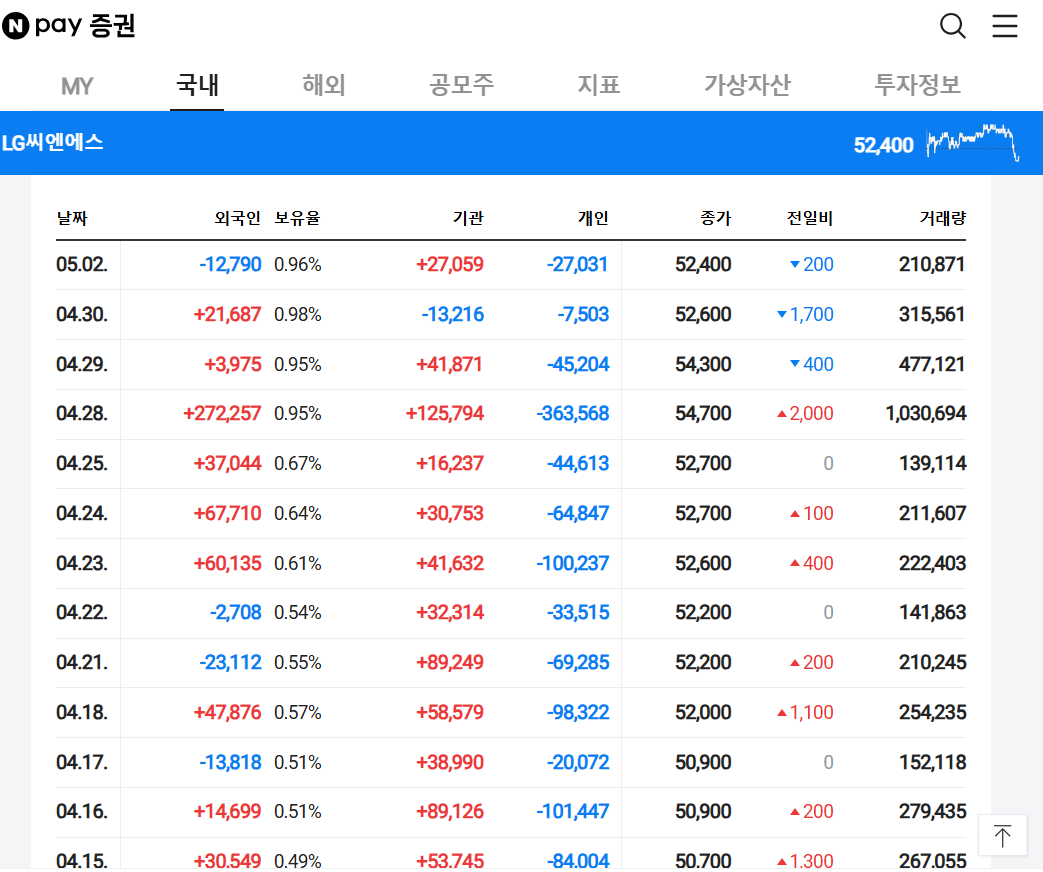
Task: Click individual value -363,568
Action: click(573, 414)
